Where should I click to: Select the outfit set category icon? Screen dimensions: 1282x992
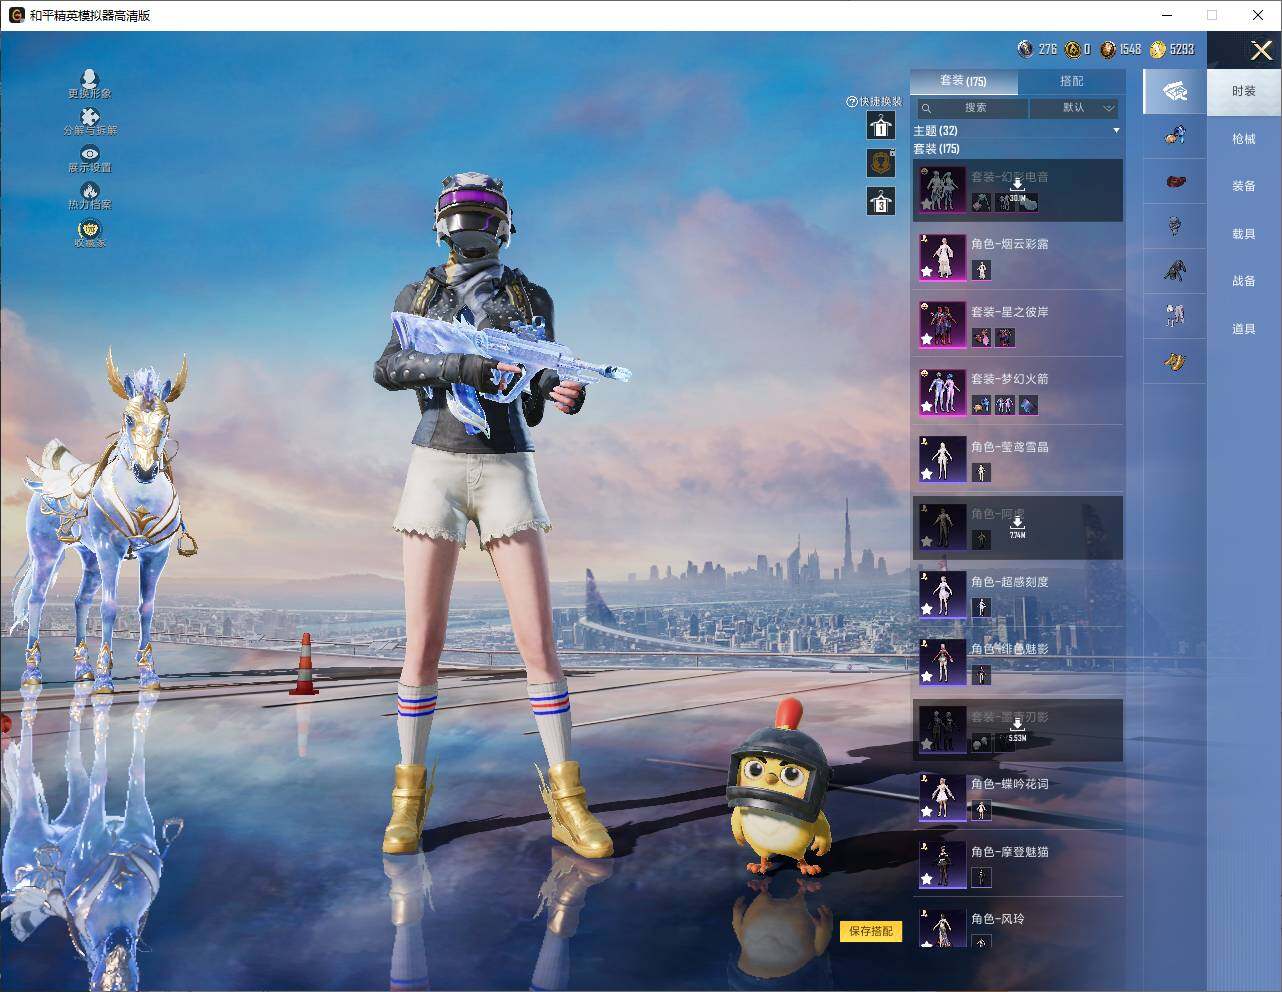[1175, 93]
